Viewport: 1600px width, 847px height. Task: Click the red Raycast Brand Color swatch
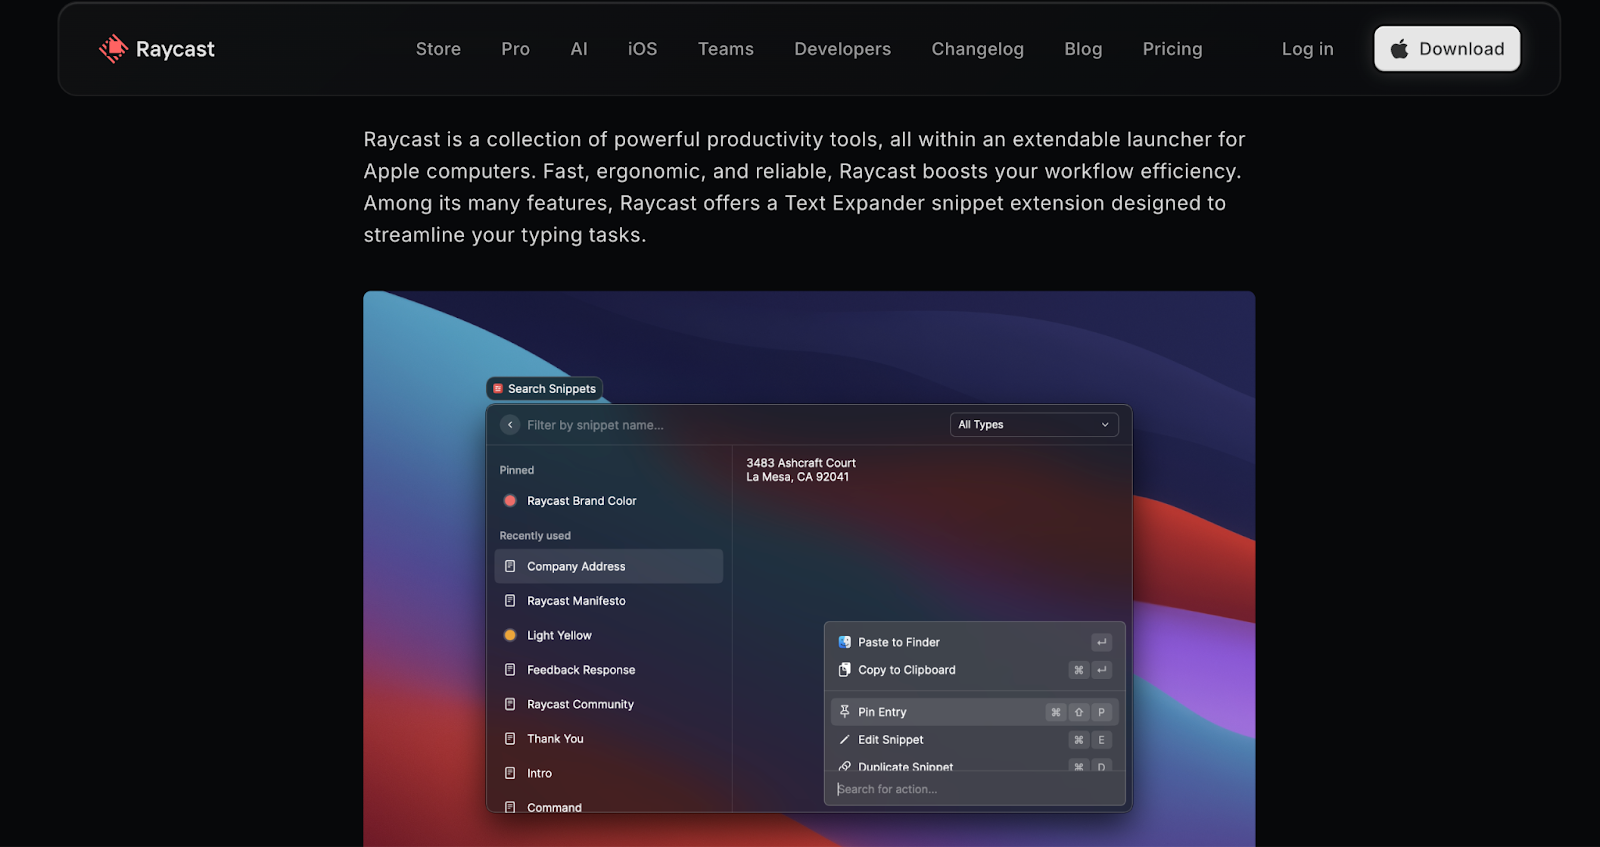[510, 501]
